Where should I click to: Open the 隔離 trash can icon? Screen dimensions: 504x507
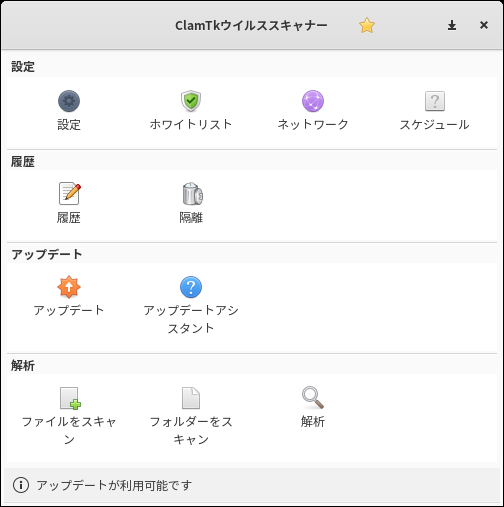(x=192, y=193)
